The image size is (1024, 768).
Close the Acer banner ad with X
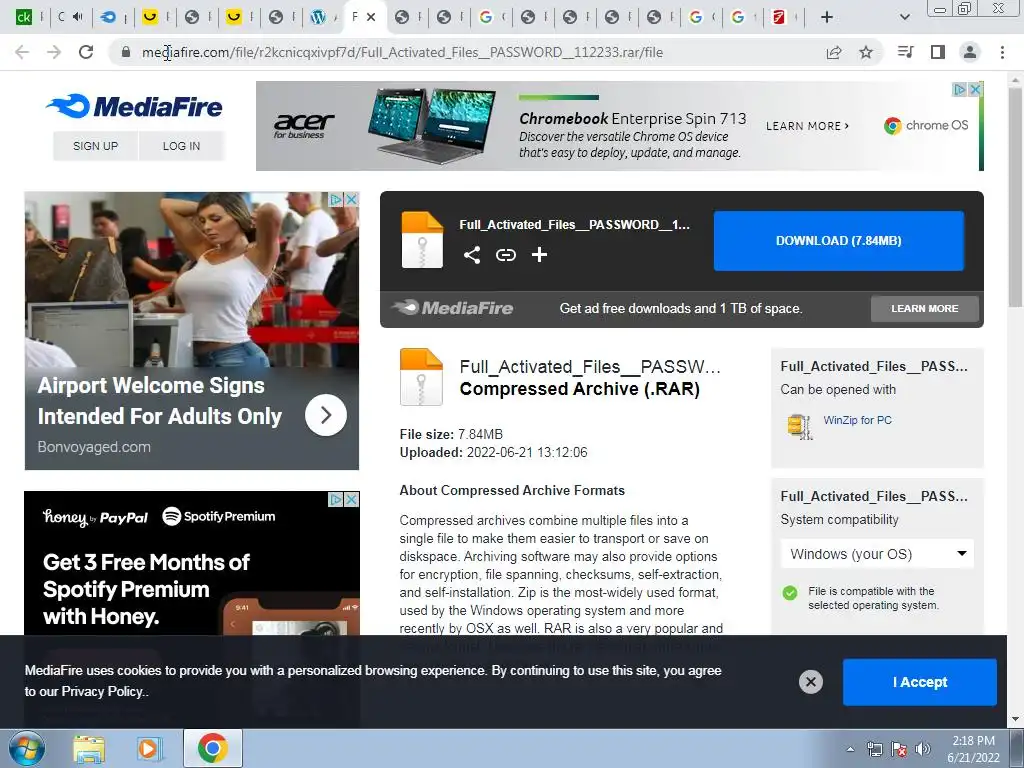coord(974,89)
